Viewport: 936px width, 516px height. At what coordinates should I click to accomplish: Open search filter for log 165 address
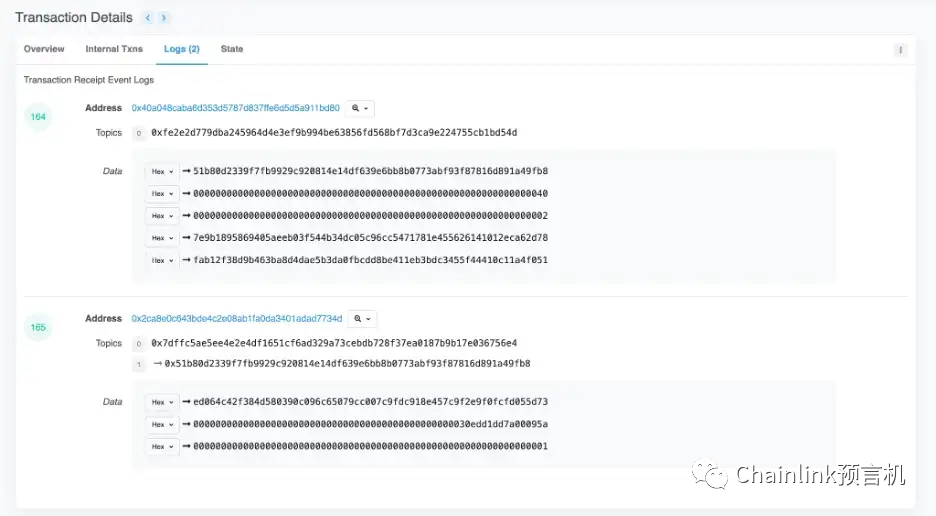point(362,319)
